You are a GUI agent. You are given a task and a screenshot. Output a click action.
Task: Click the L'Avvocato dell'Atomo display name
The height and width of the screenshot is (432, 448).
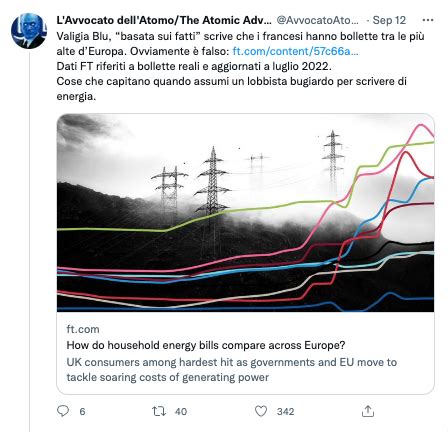click(x=164, y=20)
